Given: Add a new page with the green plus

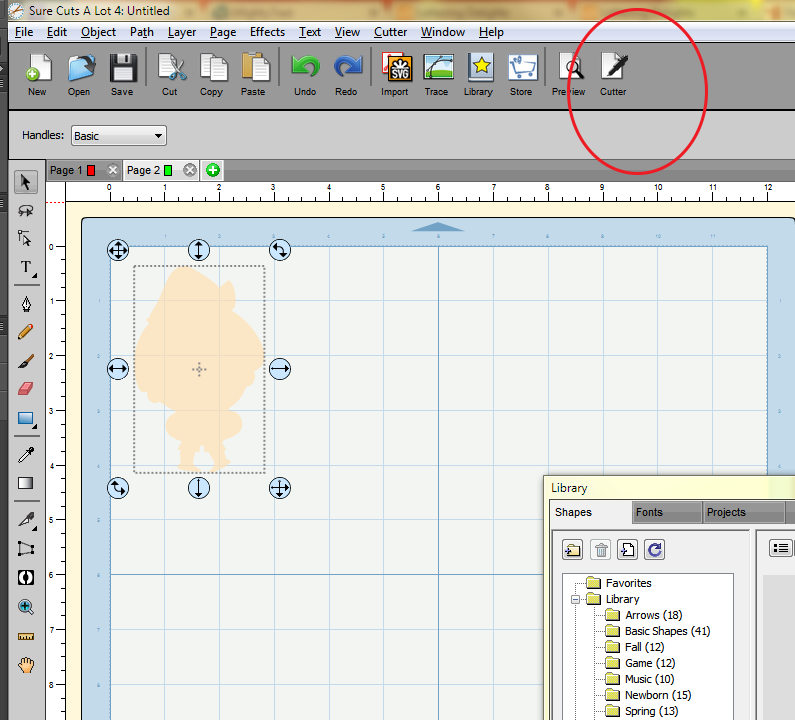Looking at the screenshot, I should [x=213, y=171].
